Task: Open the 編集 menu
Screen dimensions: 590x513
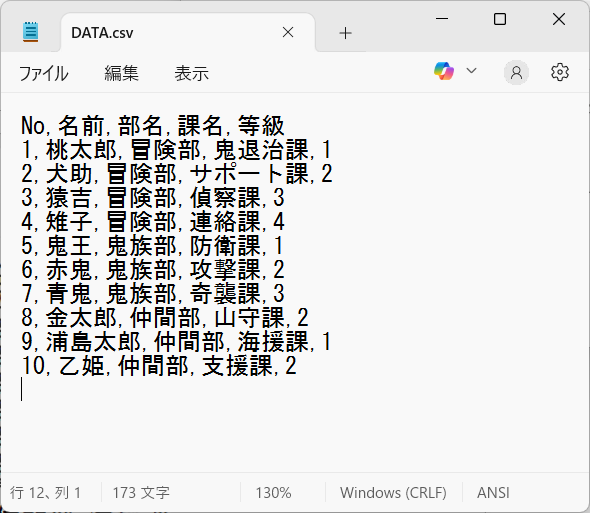Action: pos(122,73)
